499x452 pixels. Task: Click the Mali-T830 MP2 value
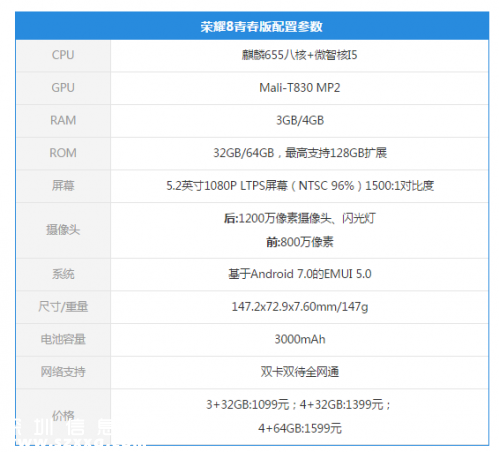pos(300,87)
